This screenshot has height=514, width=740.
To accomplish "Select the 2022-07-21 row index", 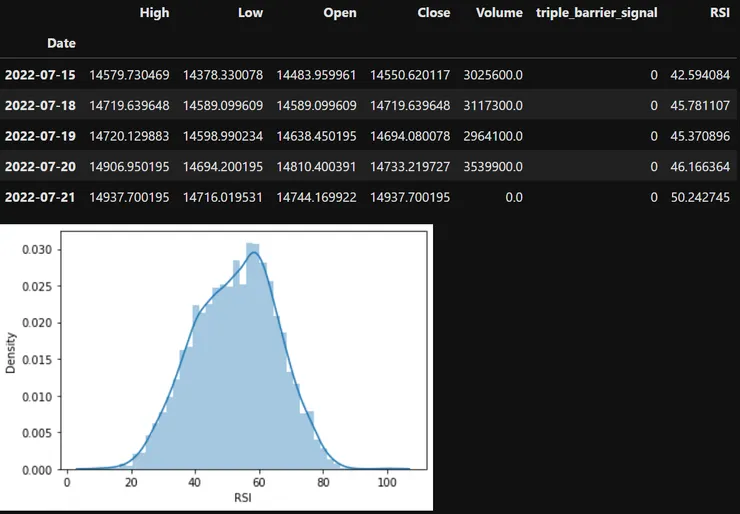I will [x=40, y=198].
